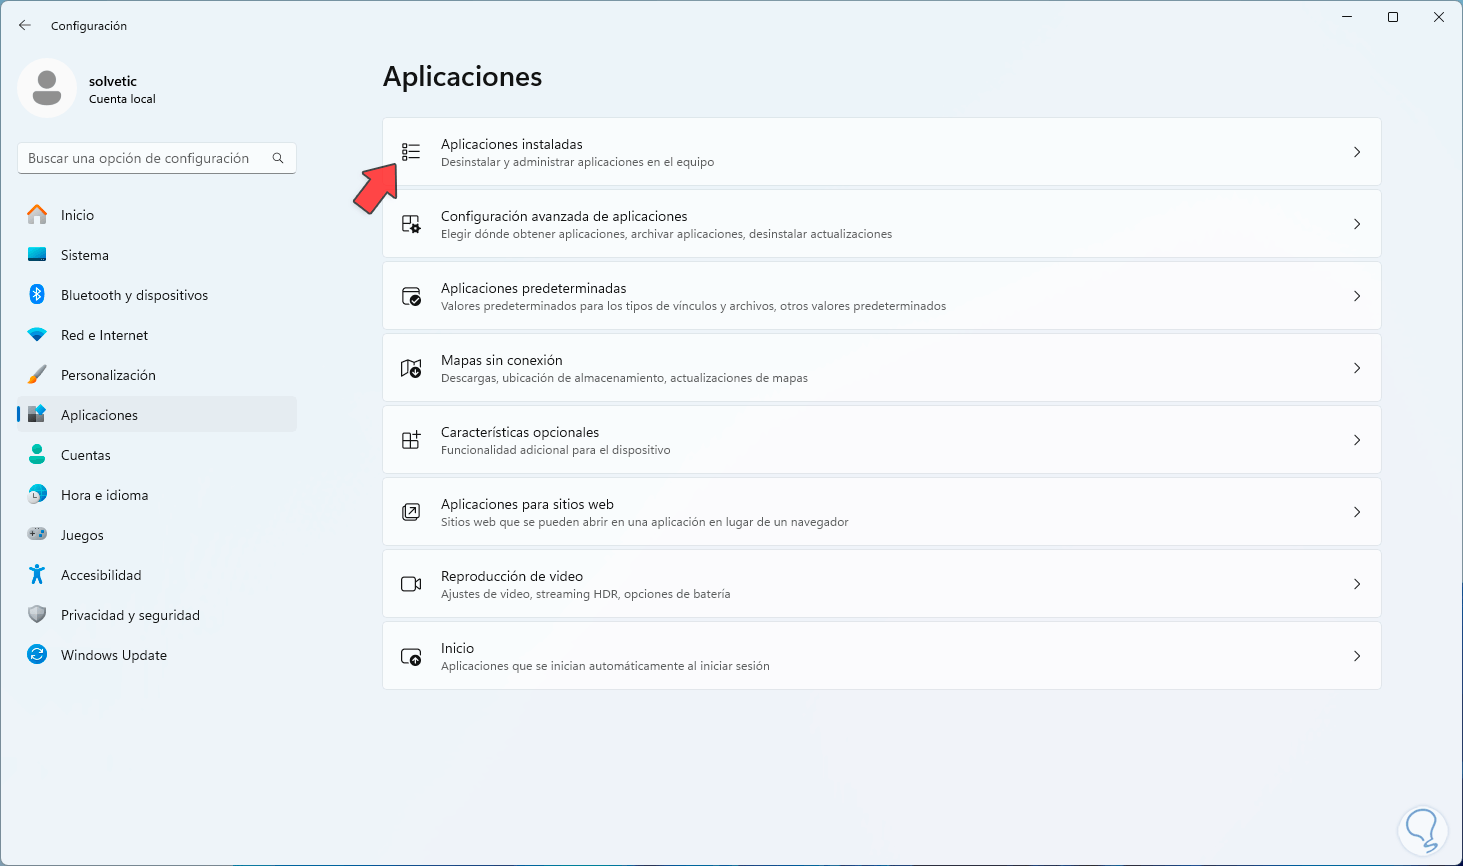Go back using the back arrow

coord(25,25)
